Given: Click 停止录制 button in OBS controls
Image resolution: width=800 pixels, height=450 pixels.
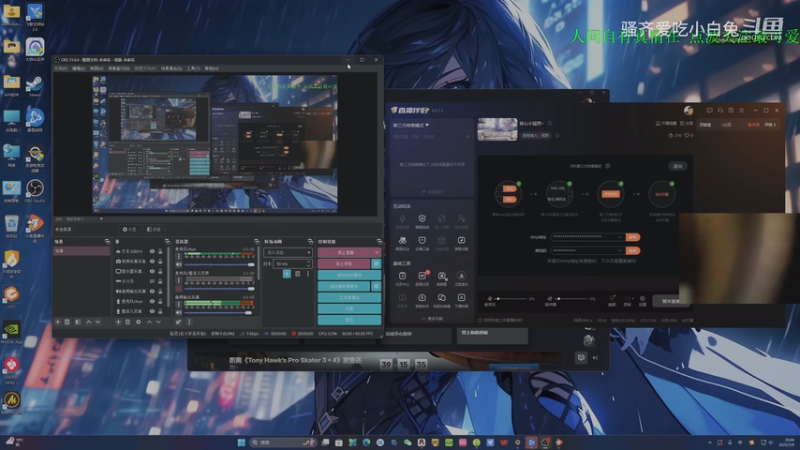Looking at the screenshot, I should click(x=344, y=264).
